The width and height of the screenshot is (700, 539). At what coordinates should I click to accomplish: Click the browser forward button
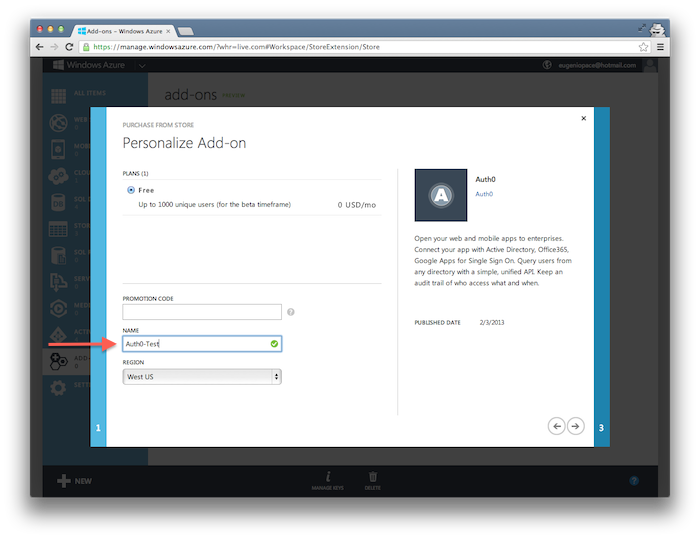click(x=54, y=47)
